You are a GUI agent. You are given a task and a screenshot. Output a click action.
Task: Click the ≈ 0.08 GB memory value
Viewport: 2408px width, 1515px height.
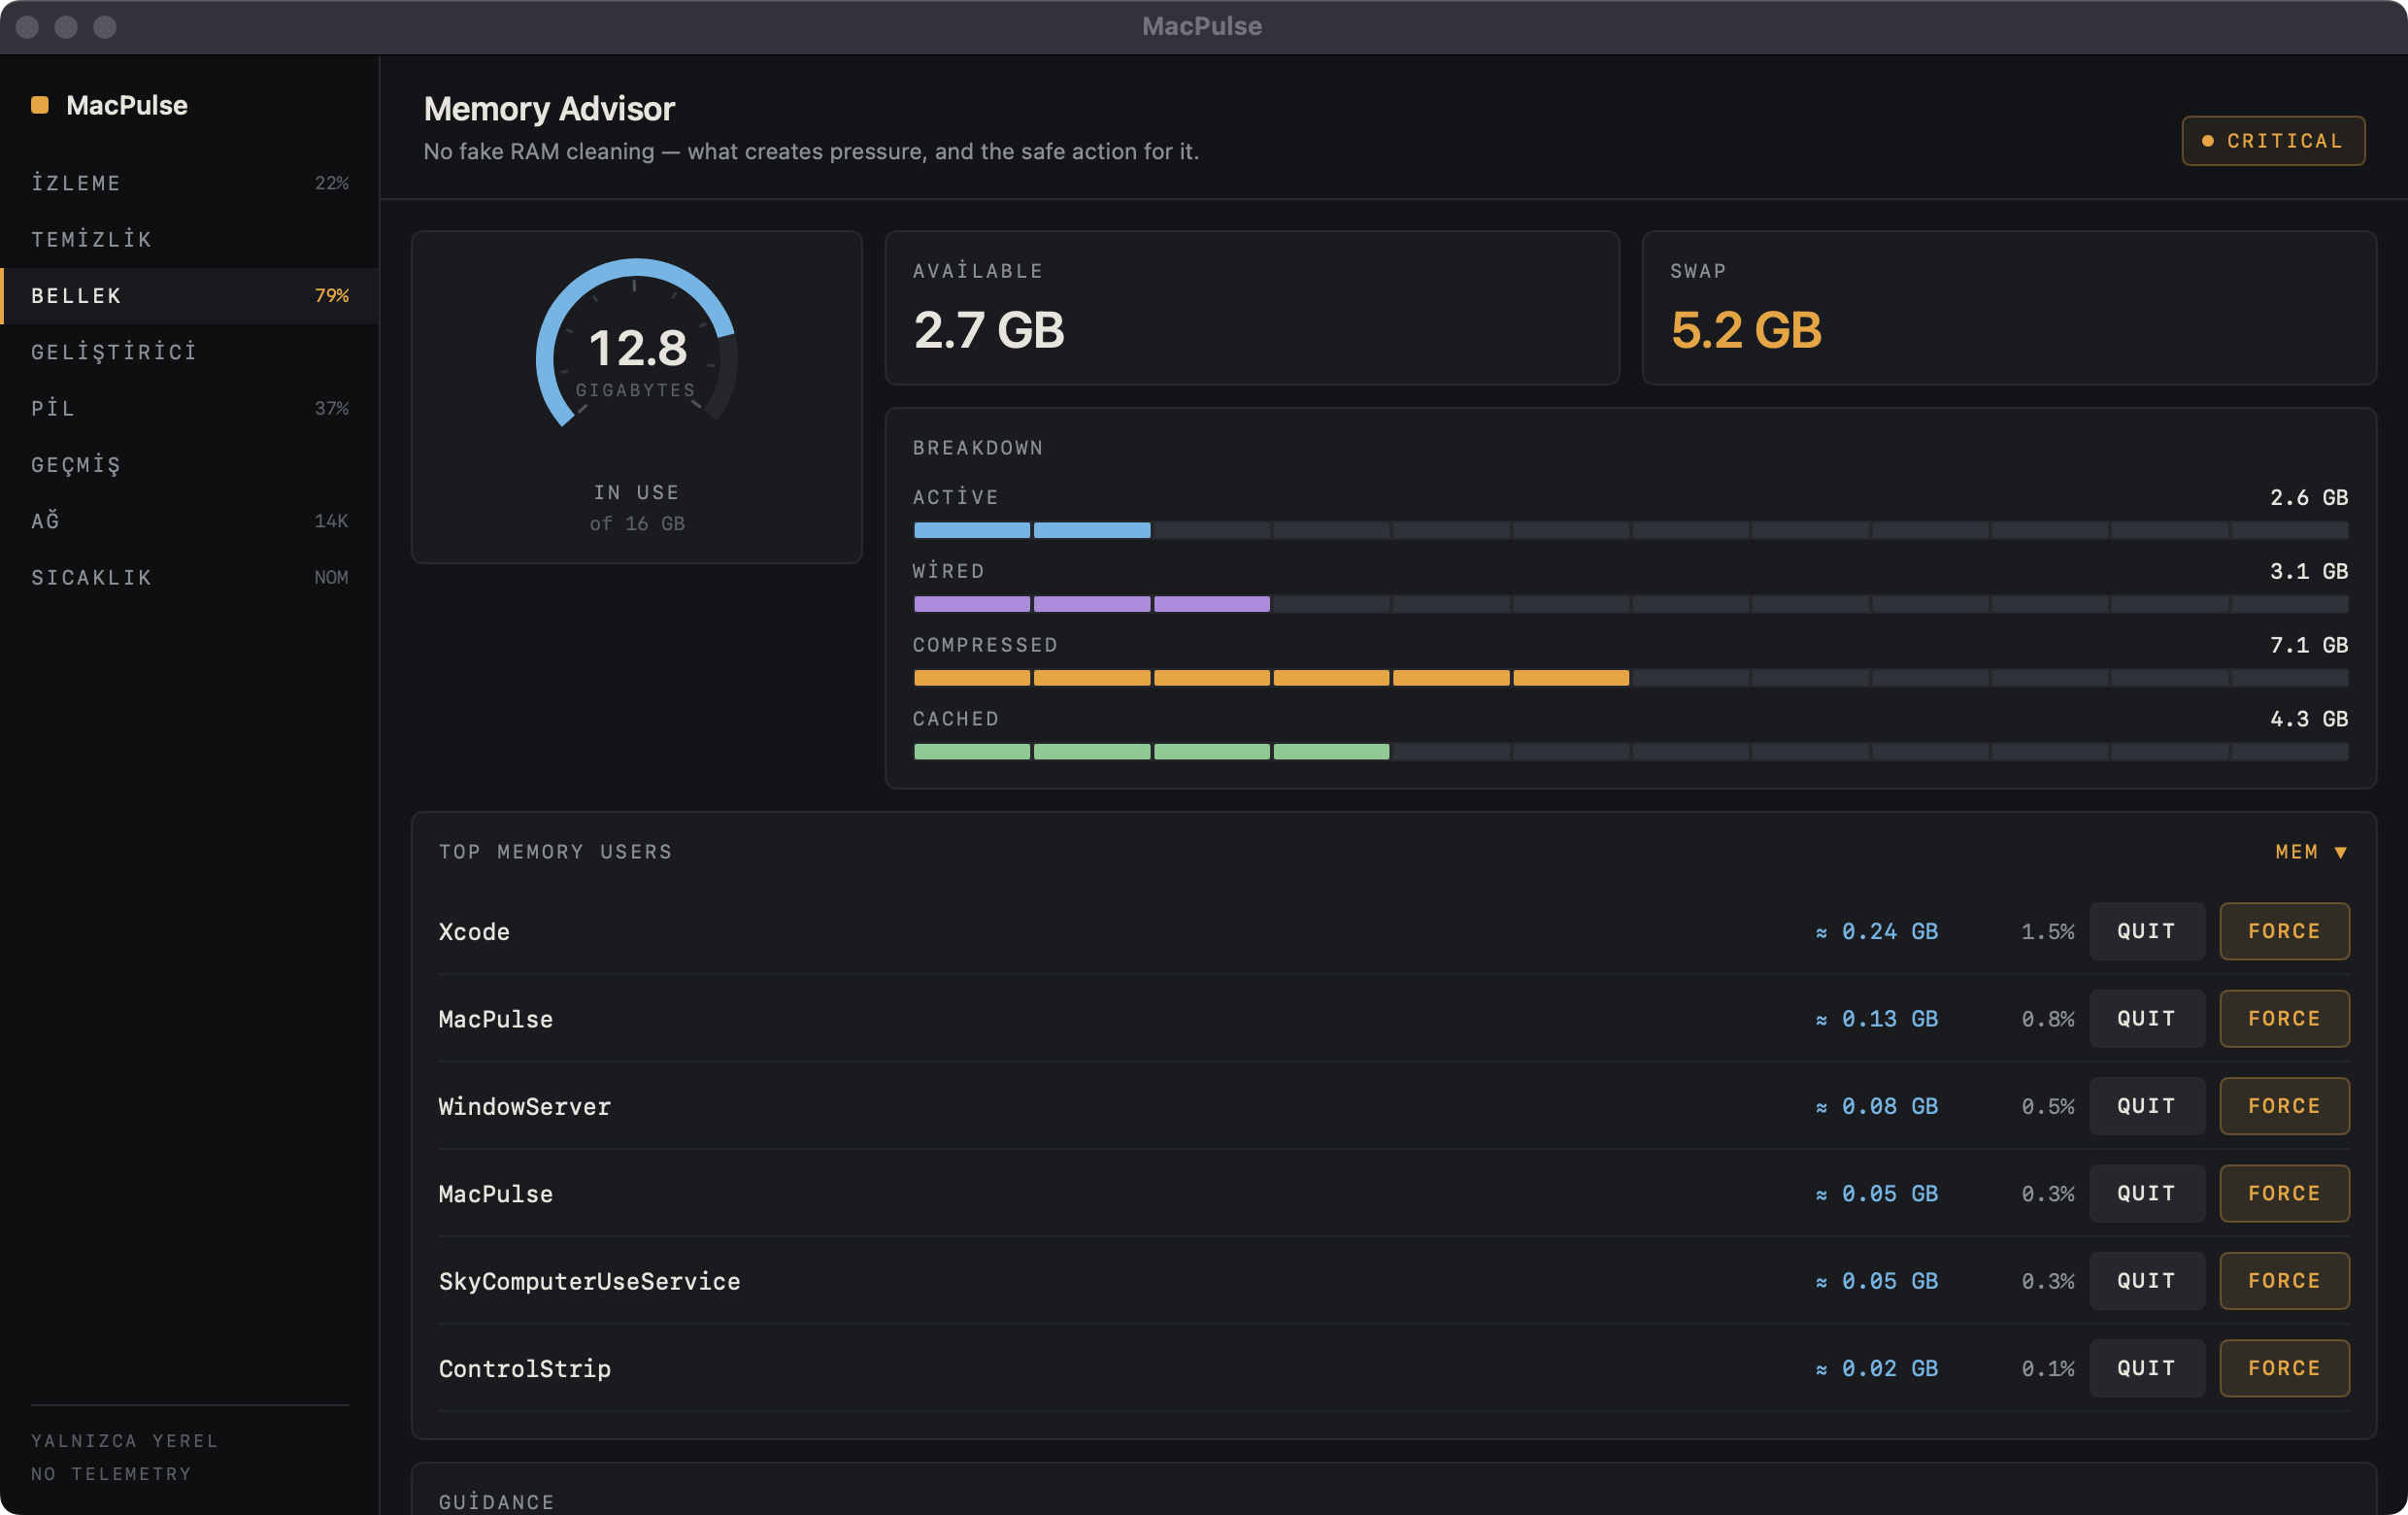(x=1877, y=1107)
